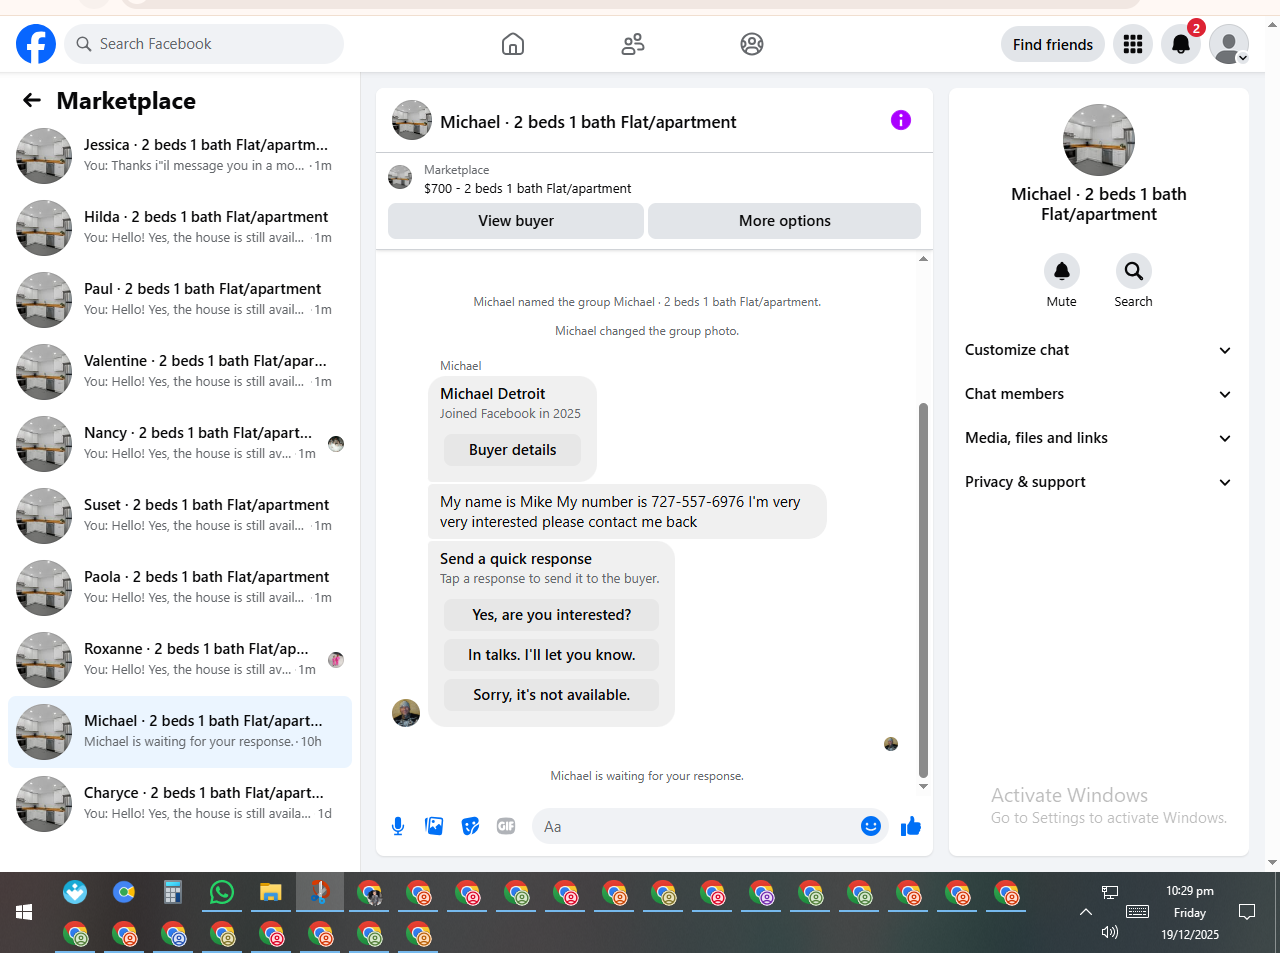Open the Menu grid icon
The width and height of the screenshot is (1280, 953).
click(1133, 44)
